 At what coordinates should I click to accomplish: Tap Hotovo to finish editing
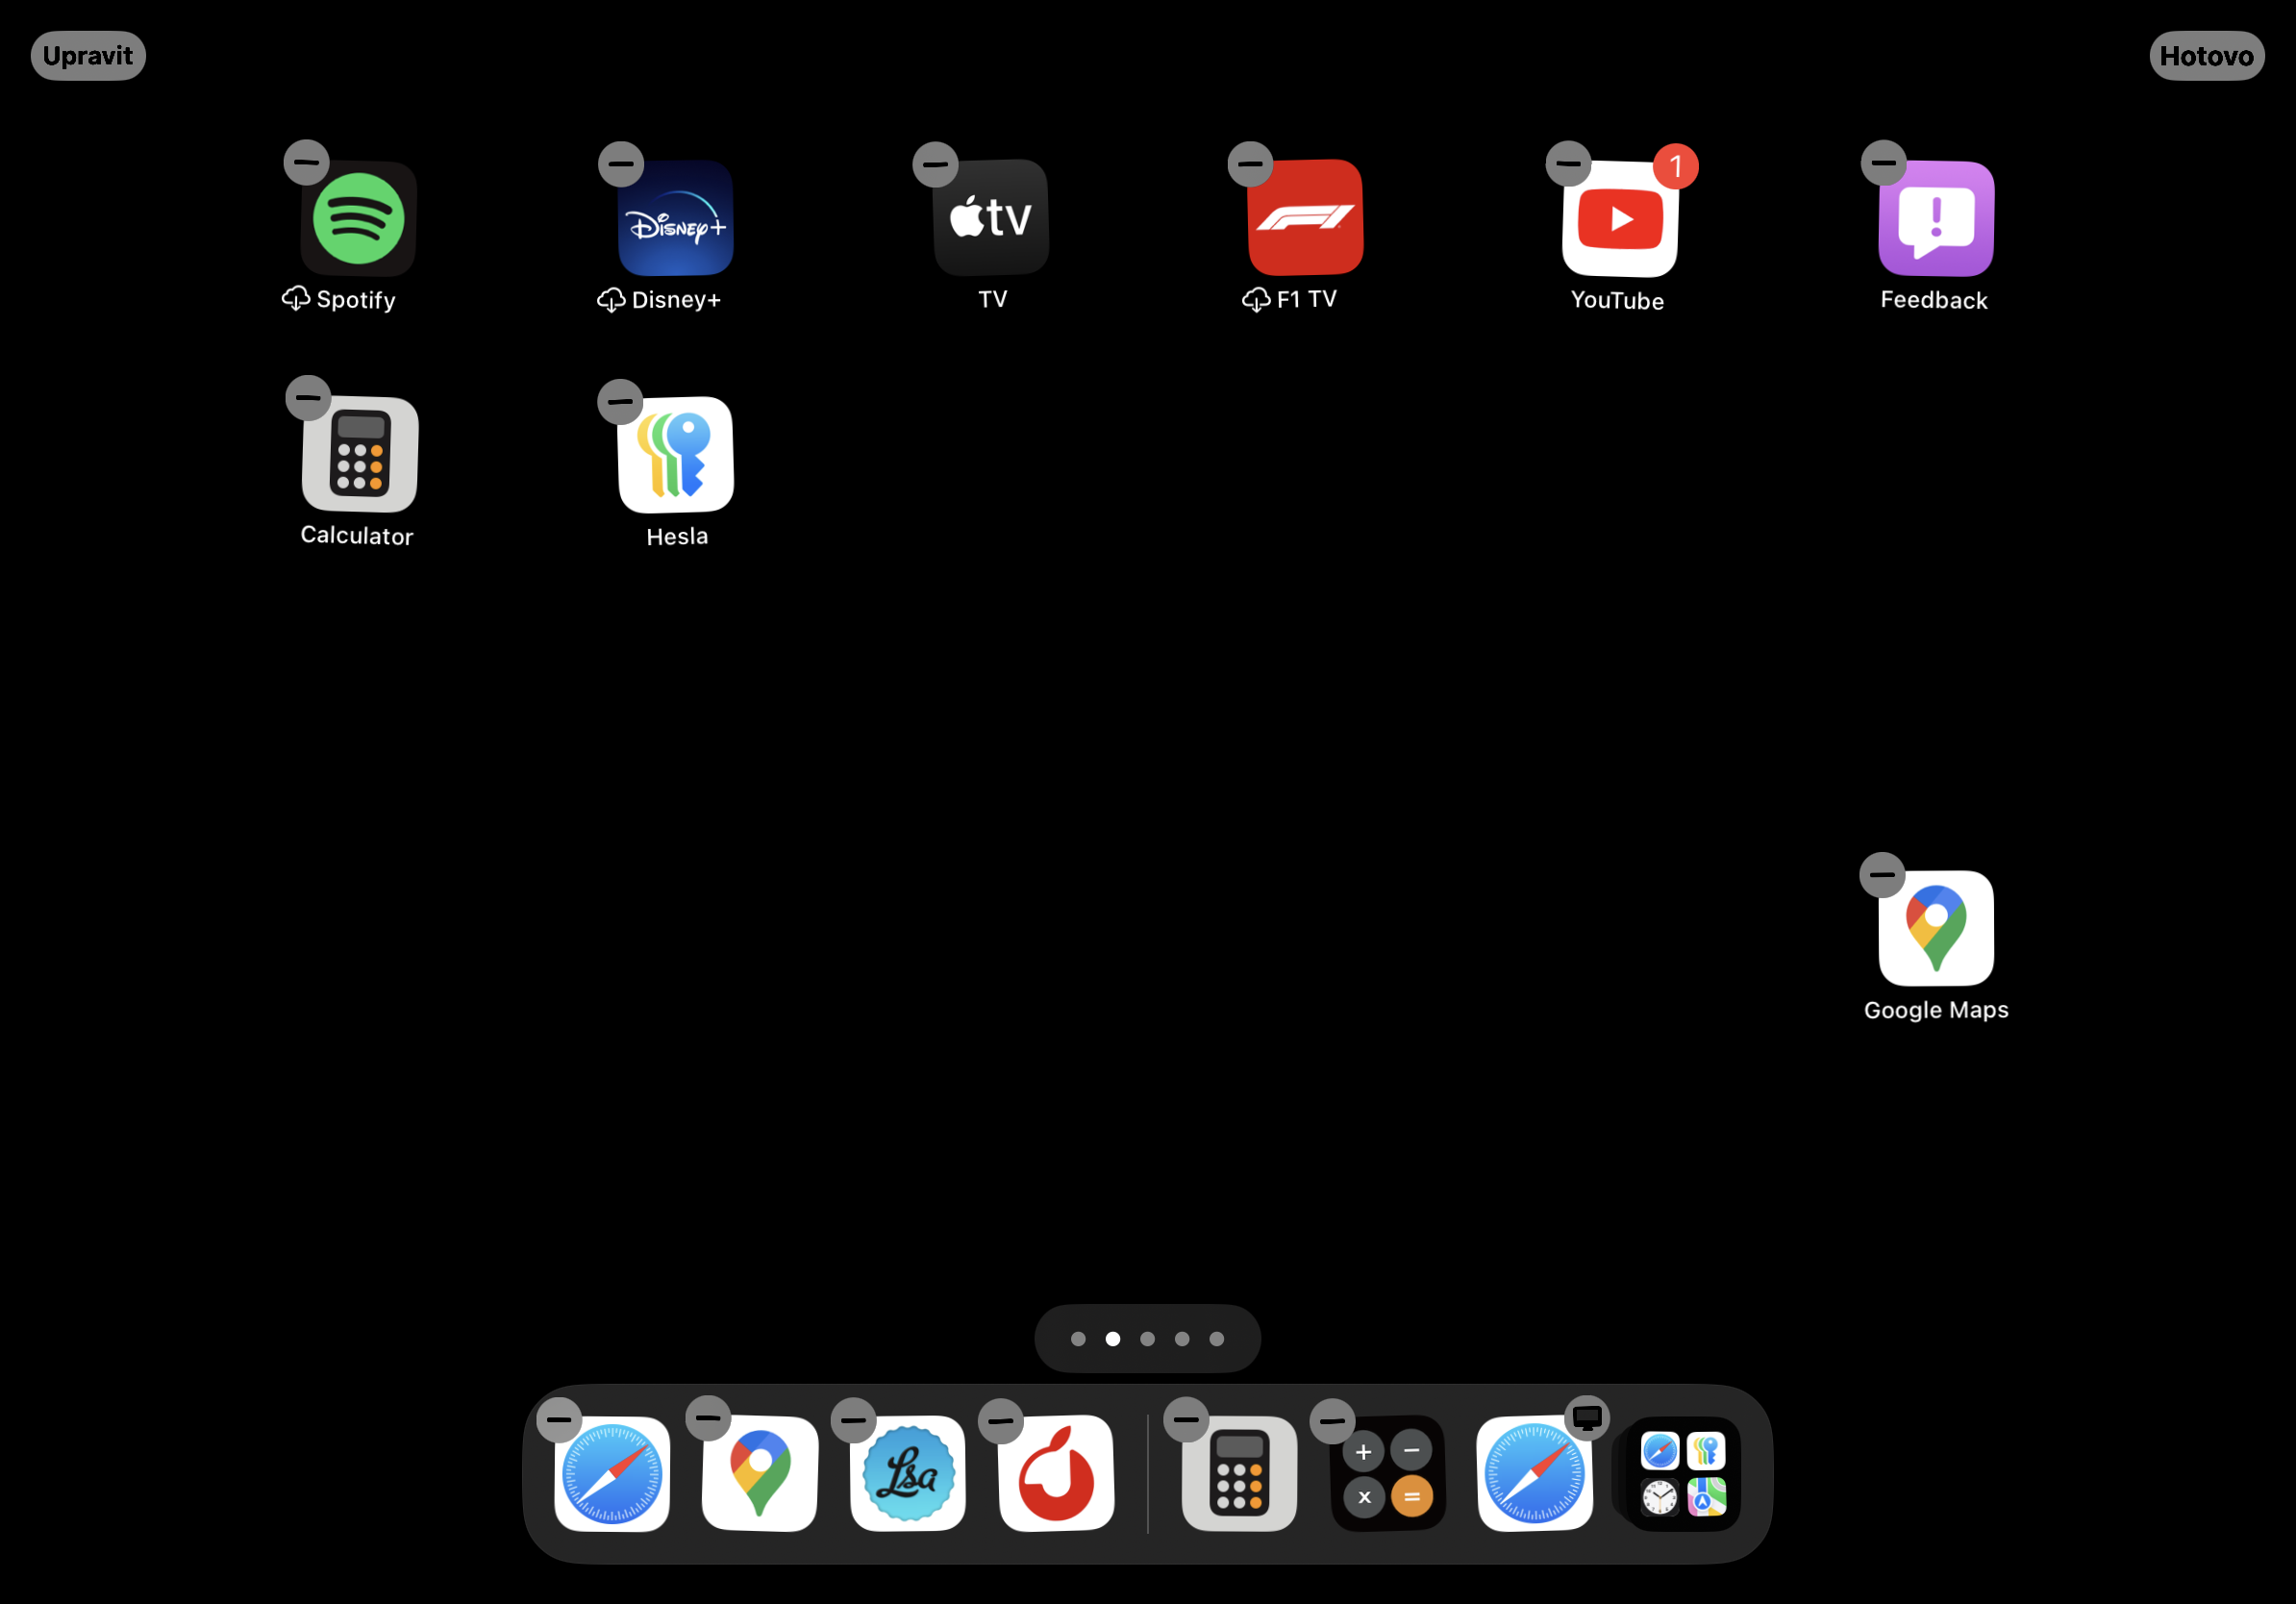coord(2206,55)
